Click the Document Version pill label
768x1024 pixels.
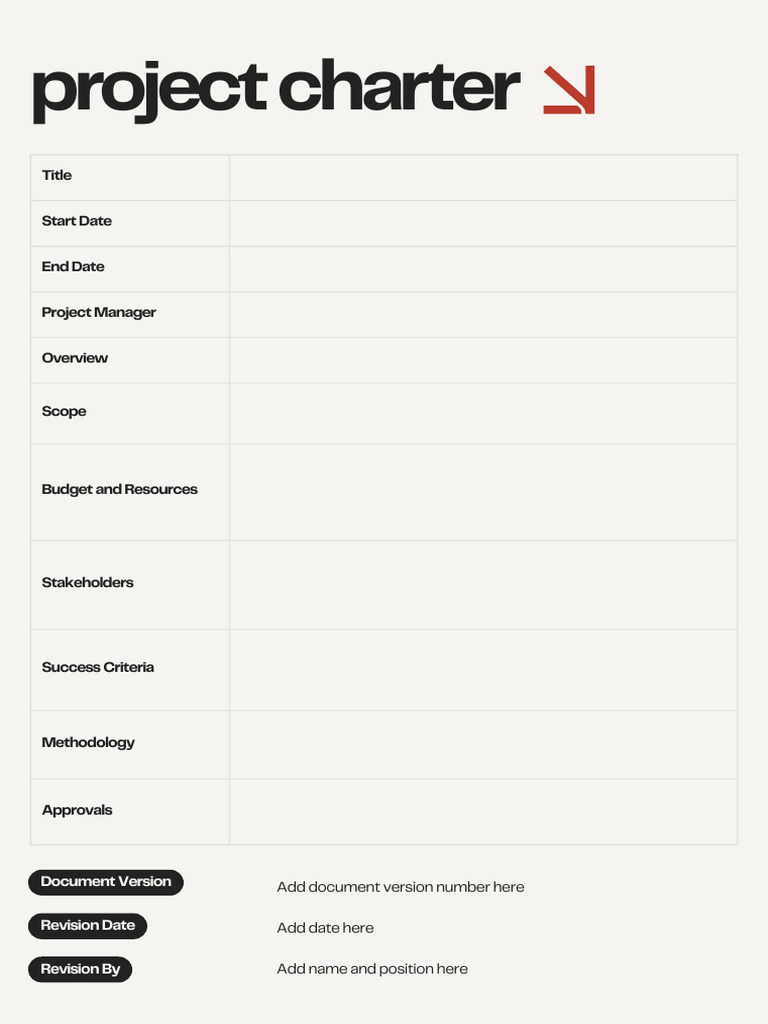click(x=106, y=882)
